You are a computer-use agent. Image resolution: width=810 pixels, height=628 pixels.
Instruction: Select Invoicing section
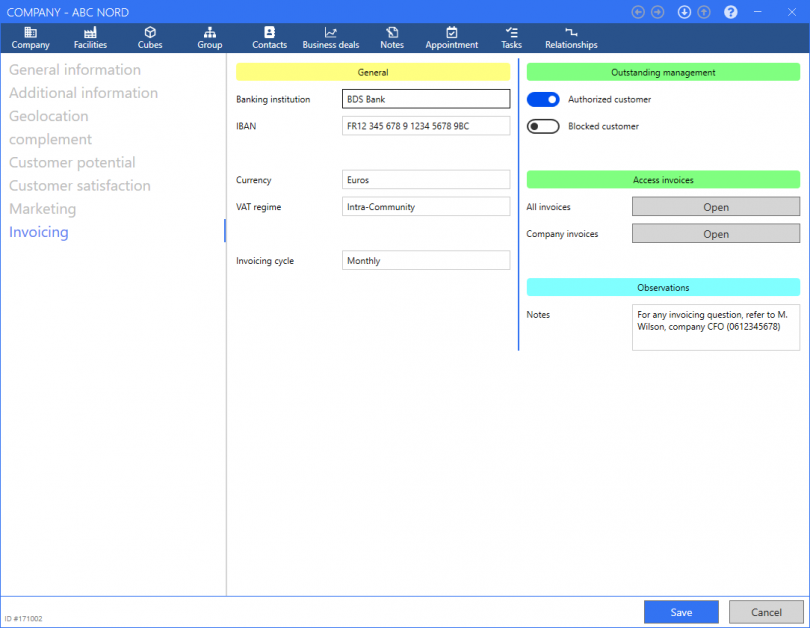pos(38,232)
